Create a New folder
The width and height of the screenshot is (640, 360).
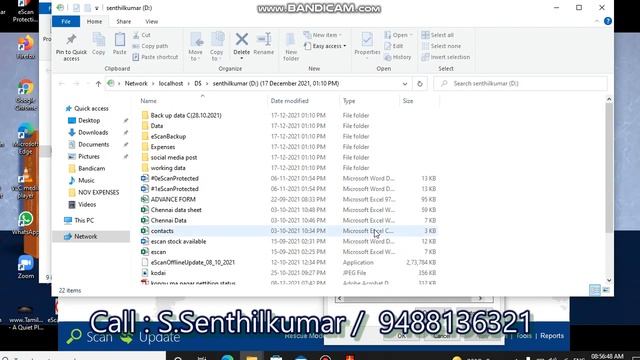coord(291,47)
